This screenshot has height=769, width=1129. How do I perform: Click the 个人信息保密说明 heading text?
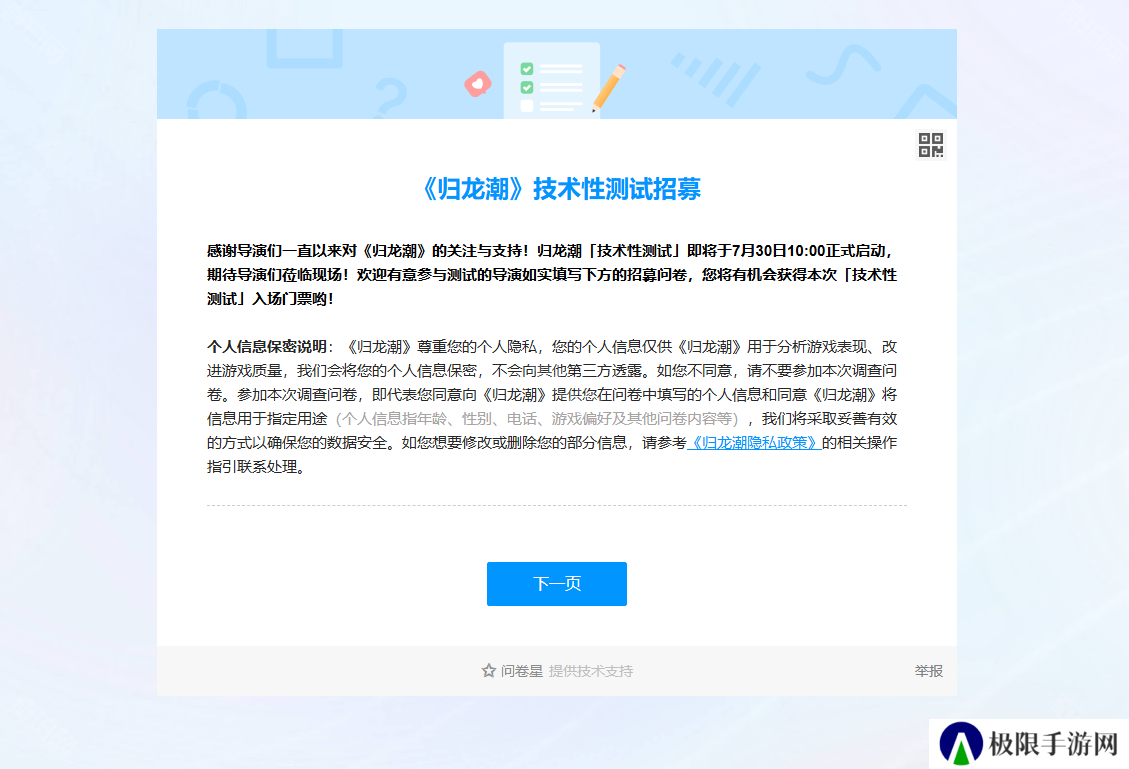267,347
